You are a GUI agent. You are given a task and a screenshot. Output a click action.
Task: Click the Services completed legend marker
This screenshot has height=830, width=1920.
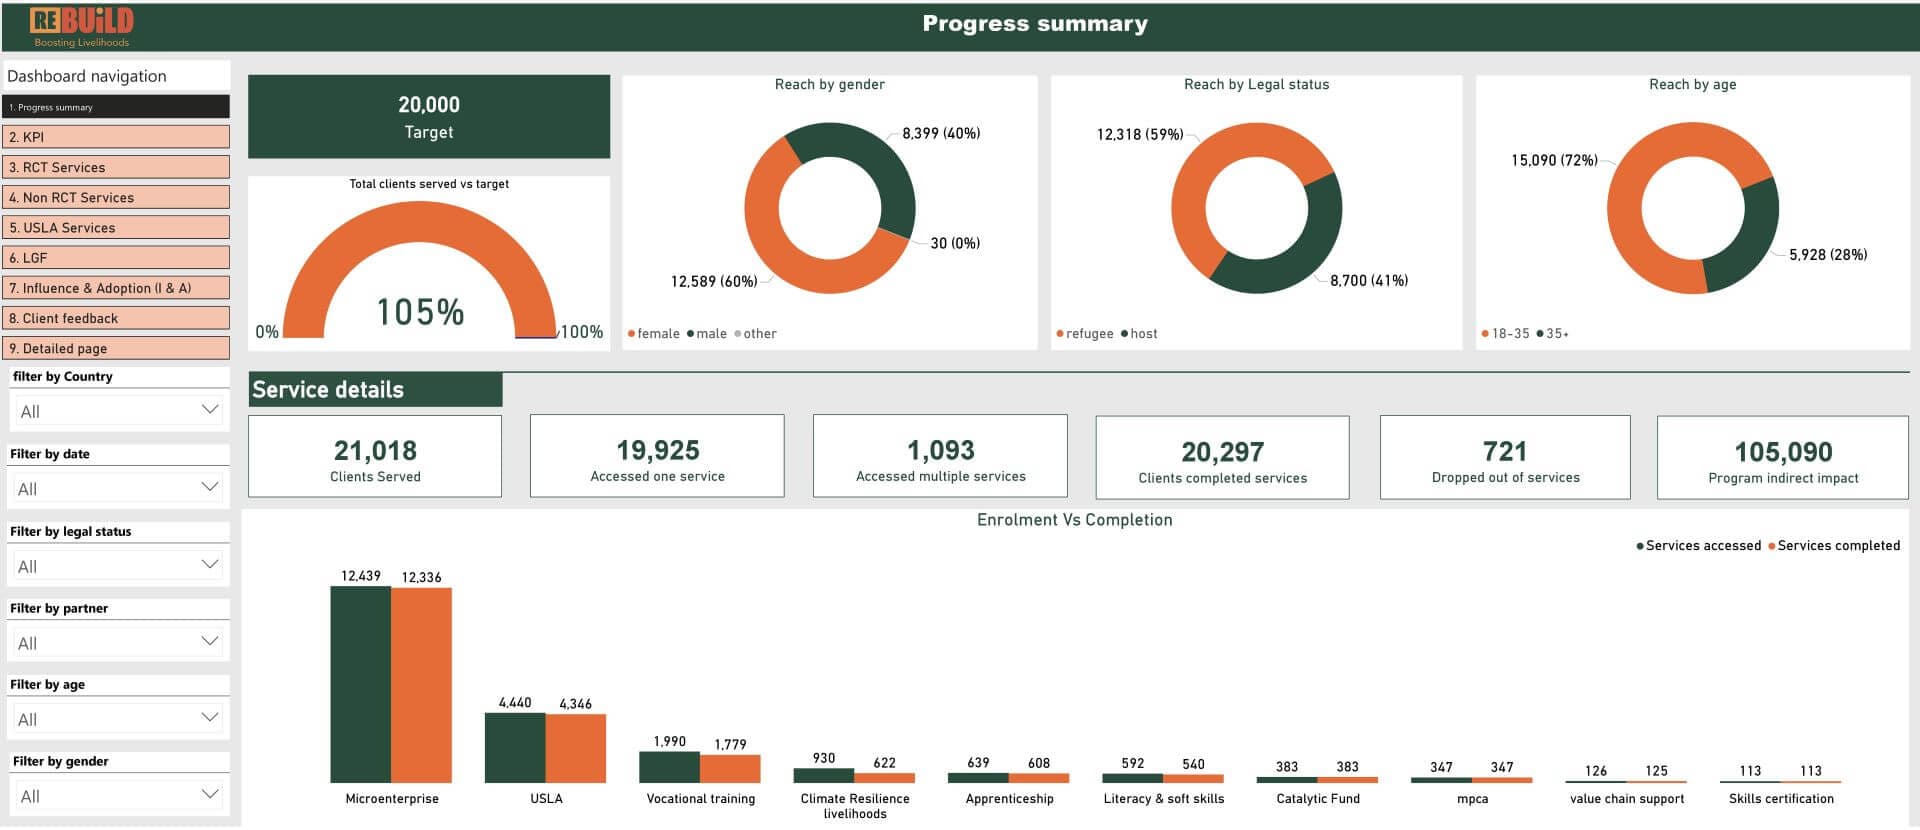click(x=1771, y=546)
